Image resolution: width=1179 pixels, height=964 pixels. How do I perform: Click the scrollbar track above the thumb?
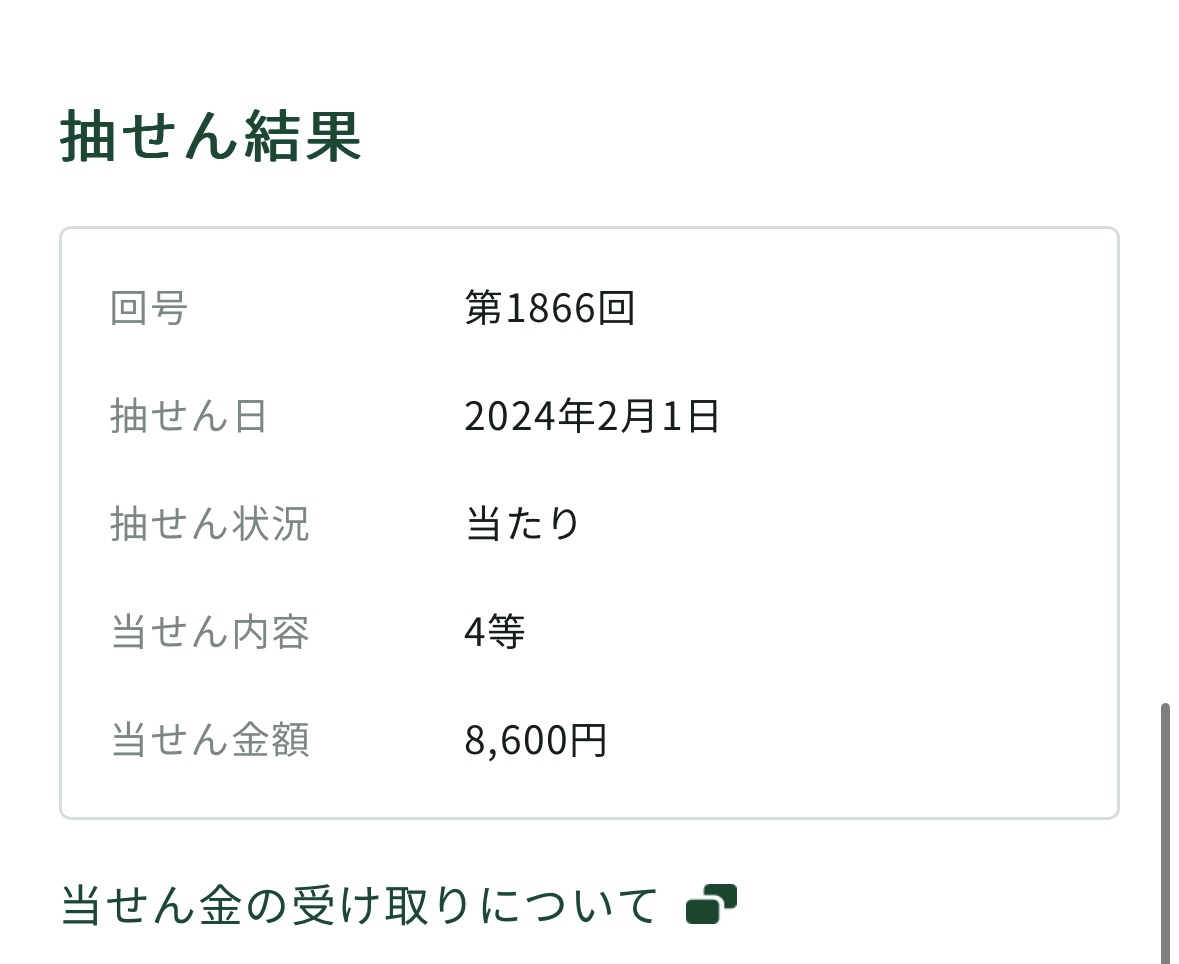pyautogui.click(x=1165, y=400)
